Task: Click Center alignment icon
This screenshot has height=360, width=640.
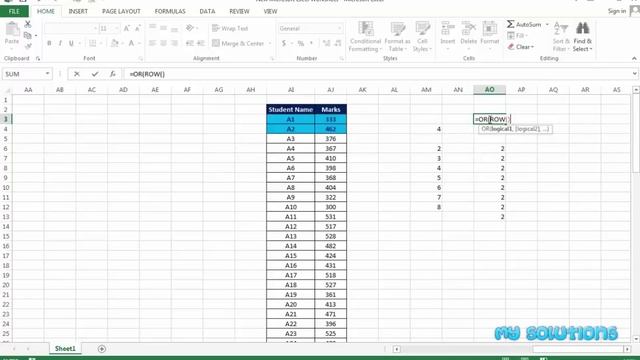Action: 163,43
